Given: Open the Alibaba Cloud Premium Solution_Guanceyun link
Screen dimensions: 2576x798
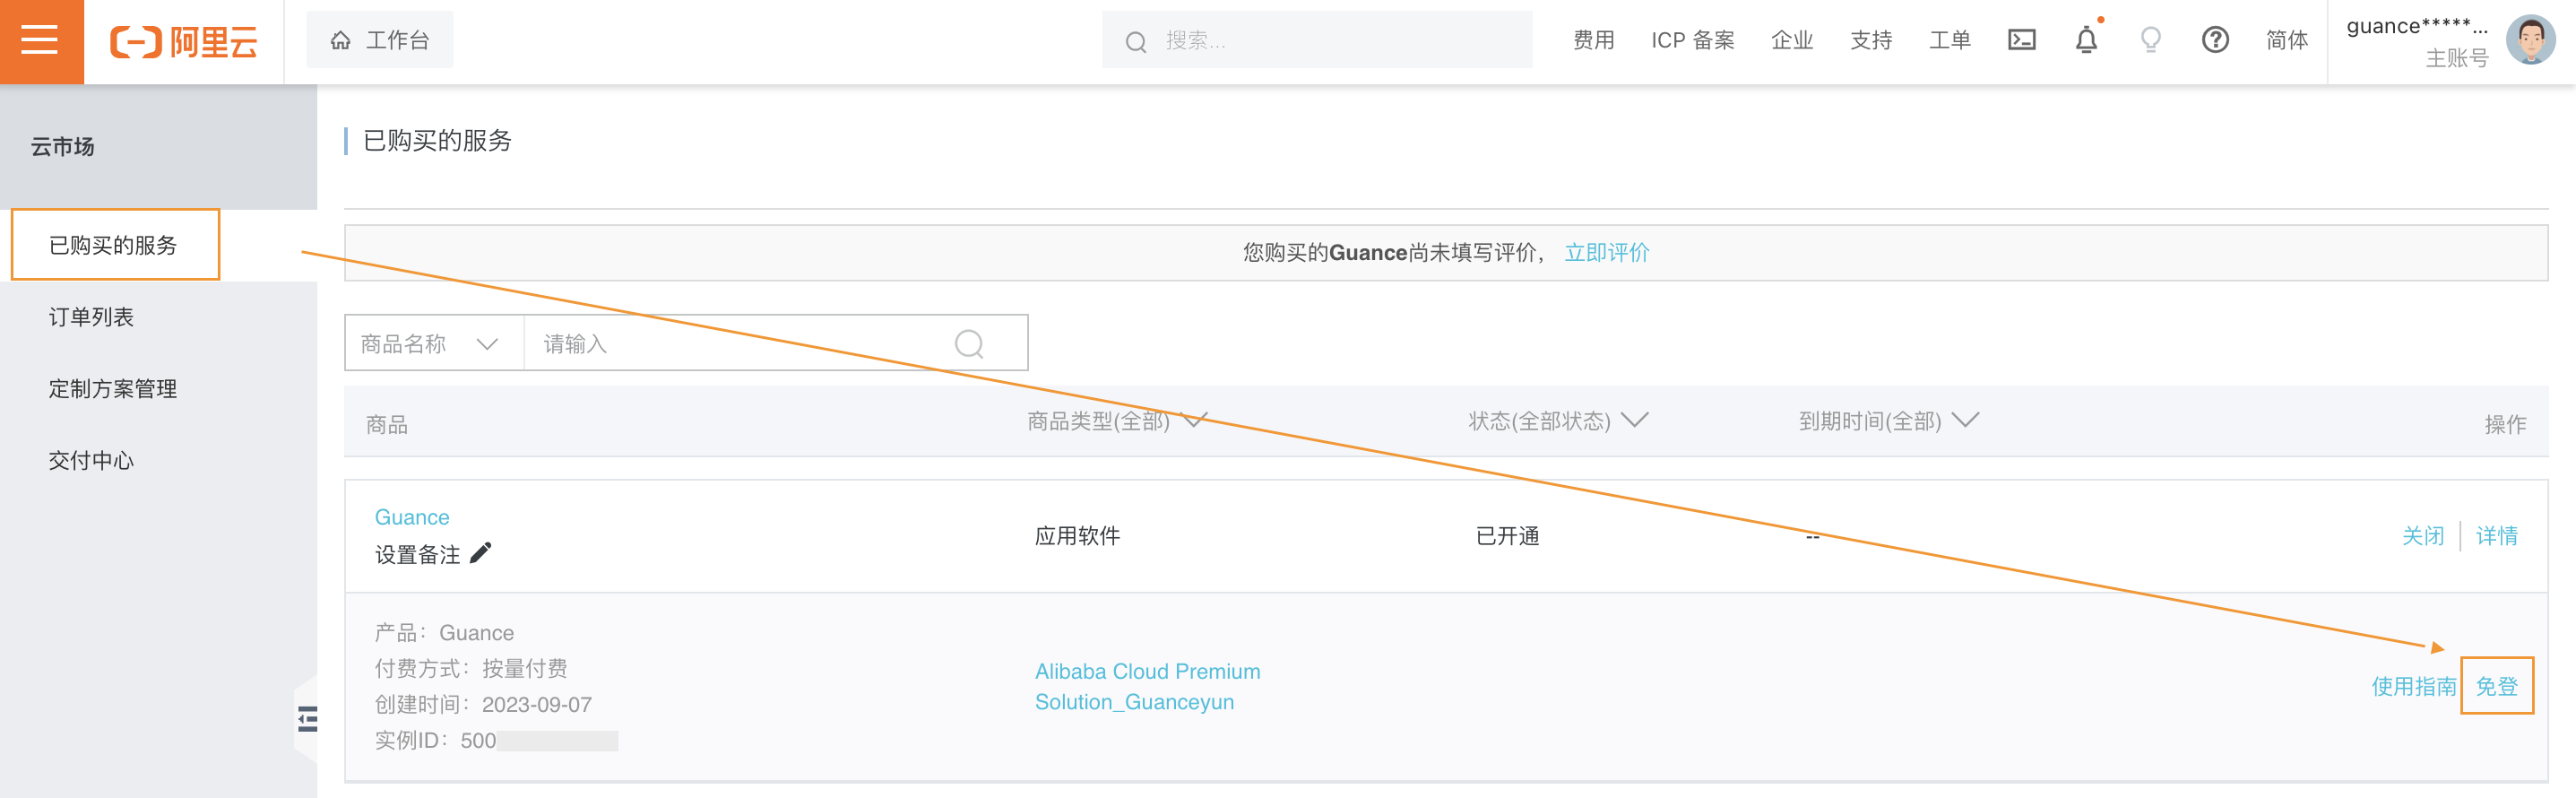Looking at the screenshot, I should (x=1147, y=687).
